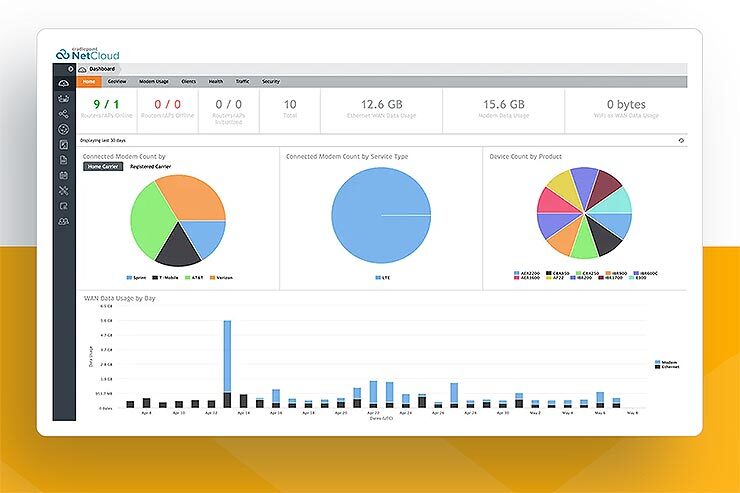740x493 pixels.
Task: Go to the Security tab
Action: 270,81
